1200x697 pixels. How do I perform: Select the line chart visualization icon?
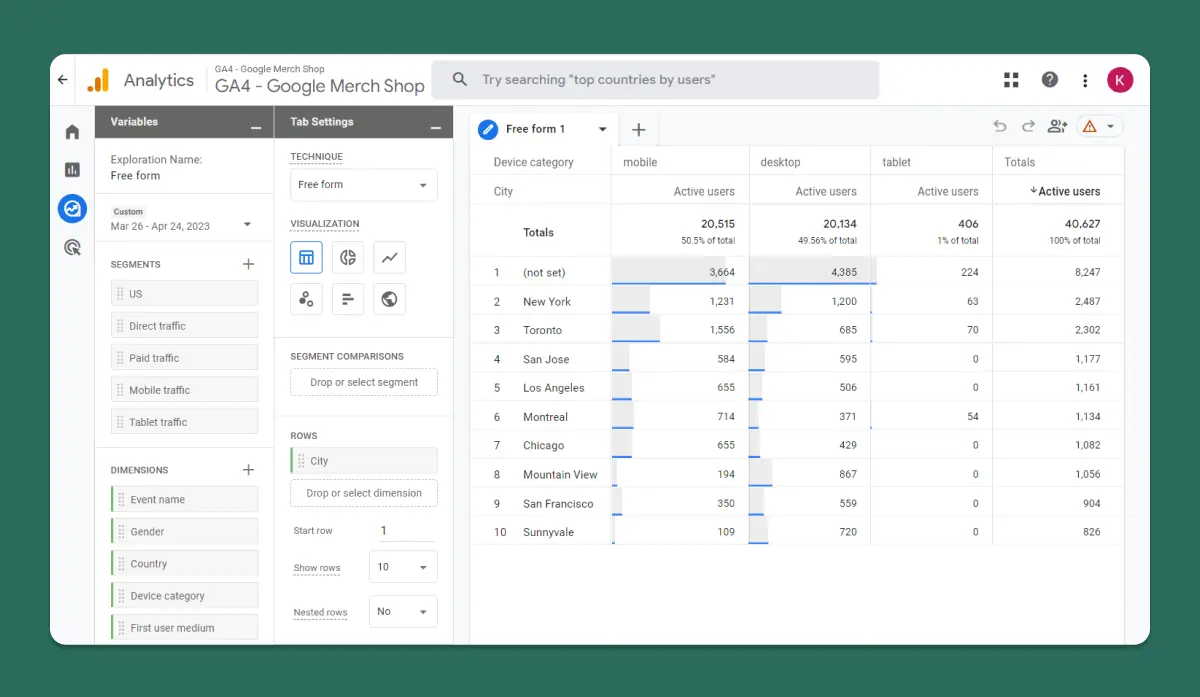389,258
